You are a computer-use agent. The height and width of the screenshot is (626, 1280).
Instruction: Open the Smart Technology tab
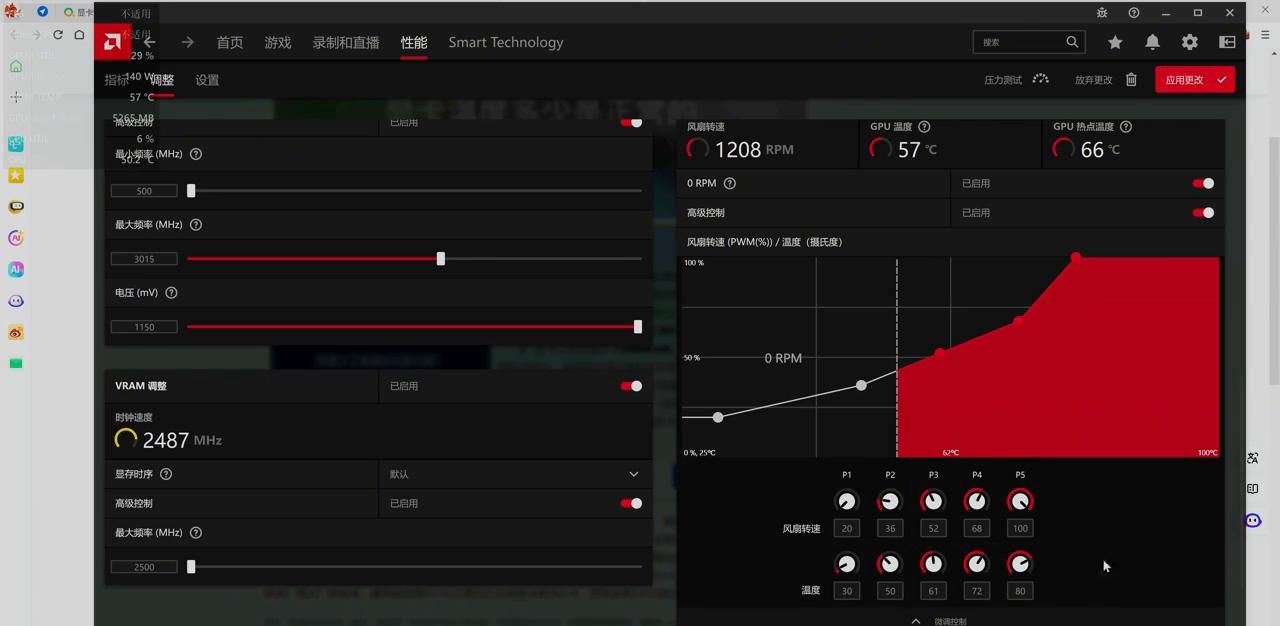click(x=506, y=42)
